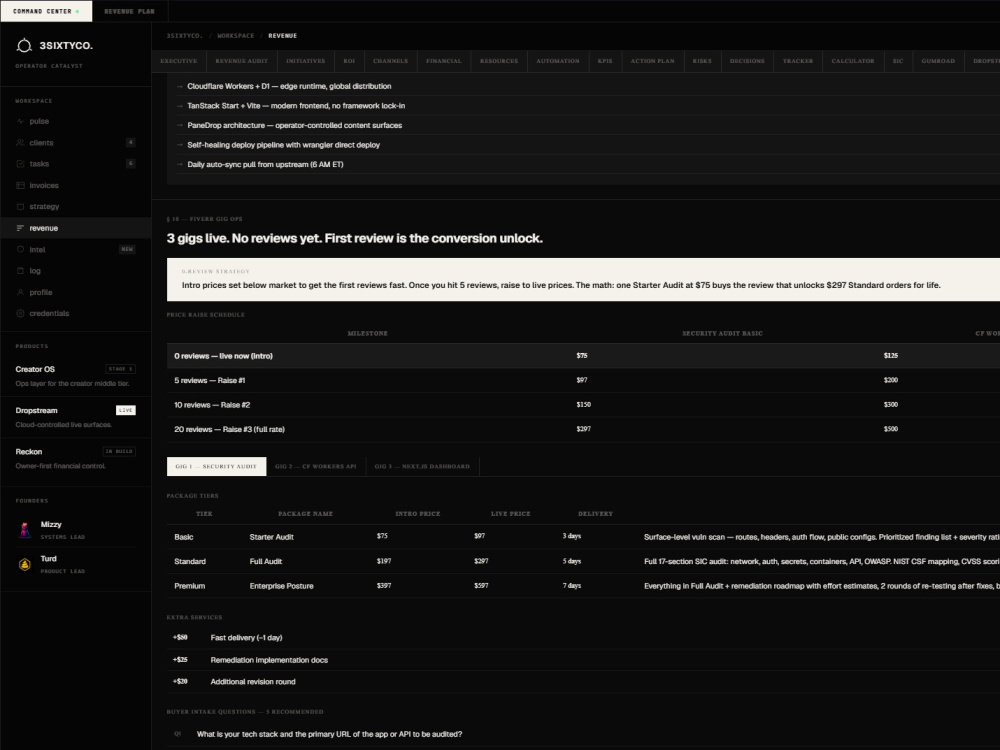Click the 3SIXTYCO logo icon
Viewport: 1000px width, 750px height.
[24, 45]
